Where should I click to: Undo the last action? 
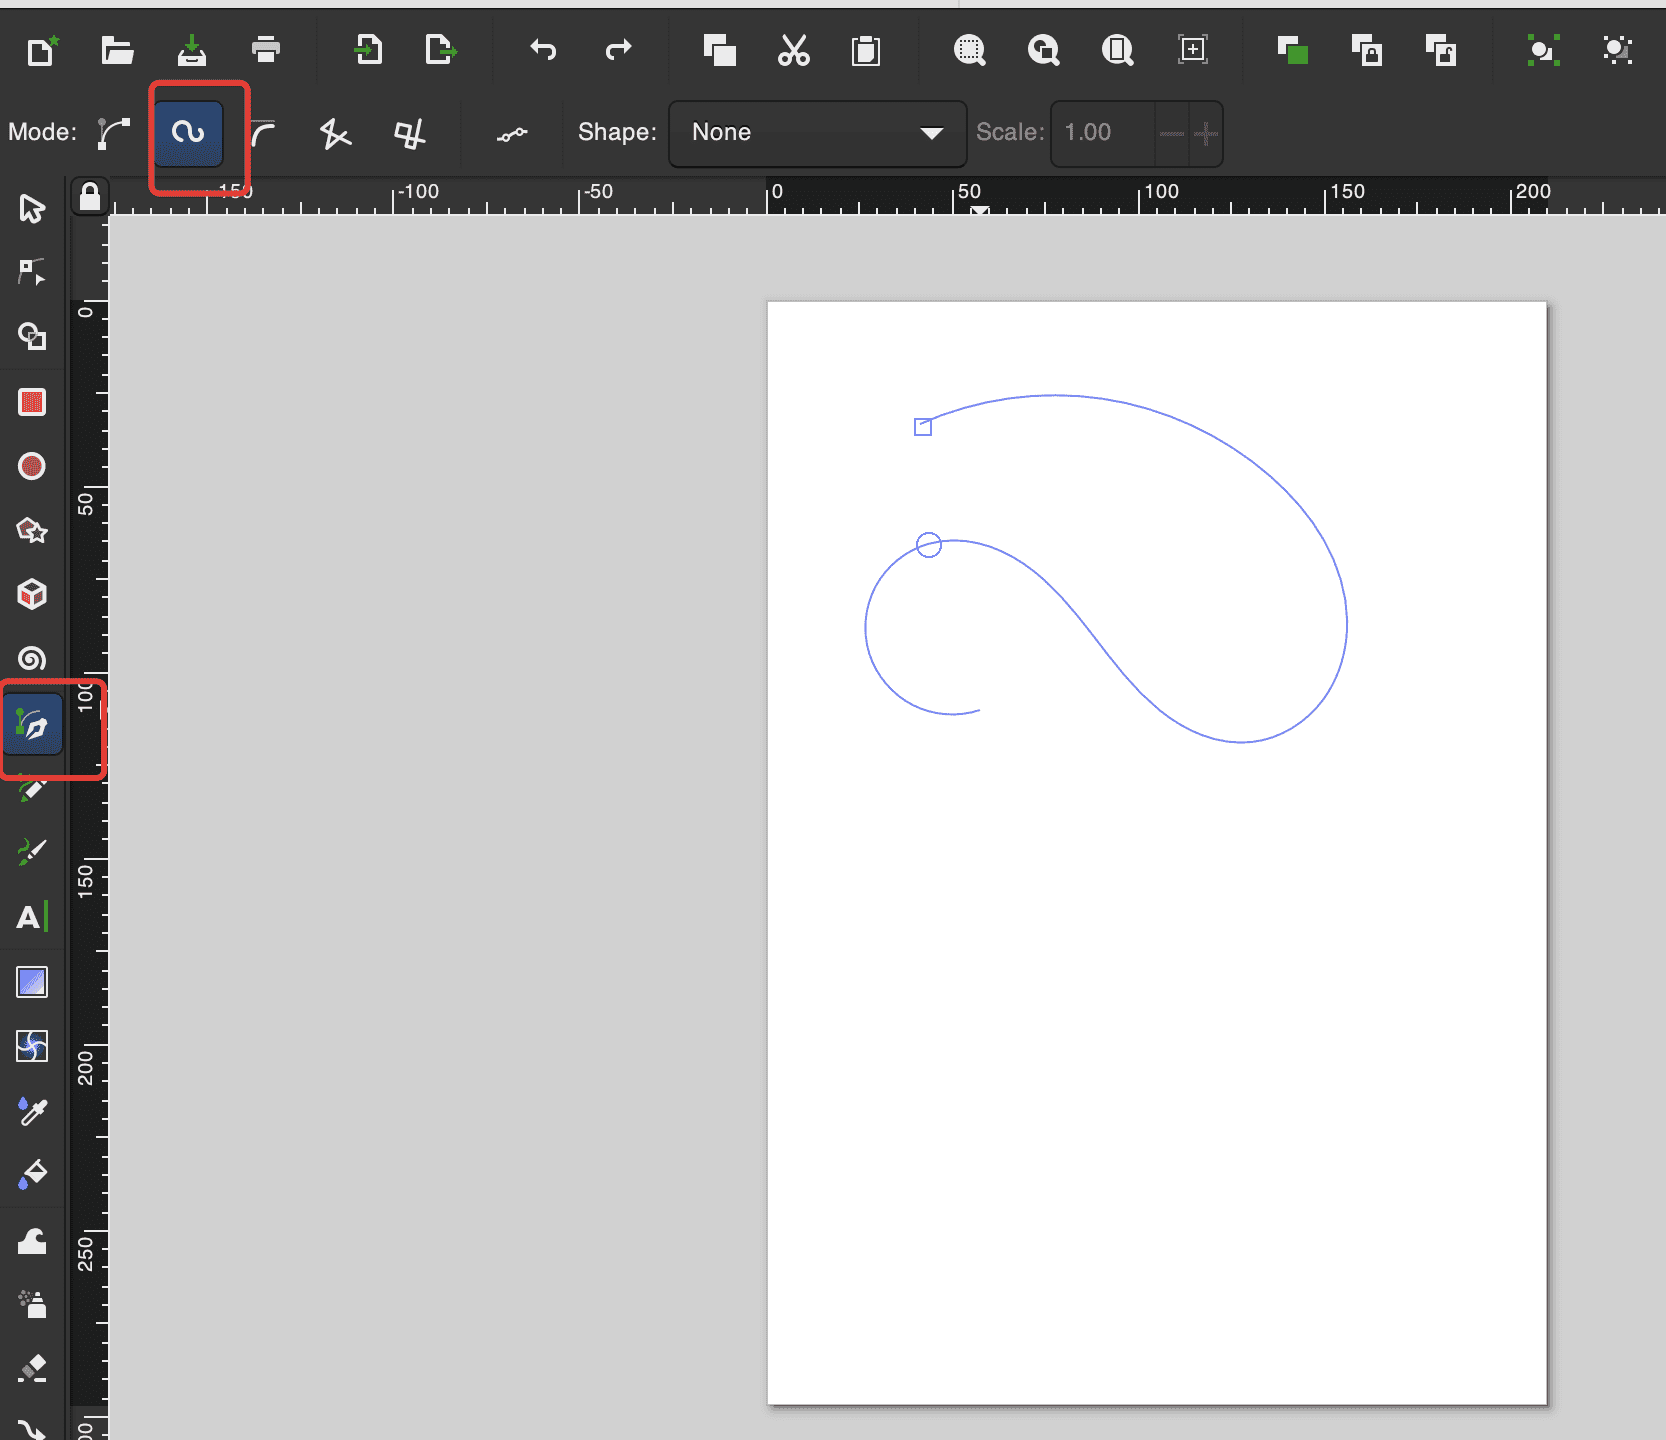[543, 49]
